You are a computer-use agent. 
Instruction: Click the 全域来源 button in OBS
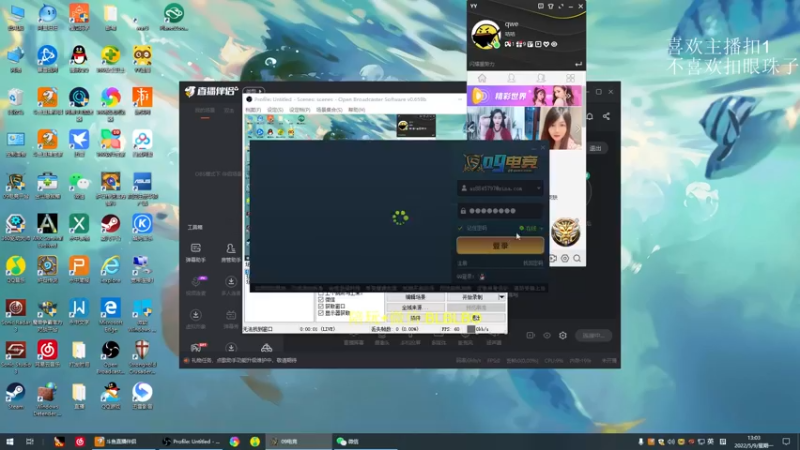click(415, 307)
